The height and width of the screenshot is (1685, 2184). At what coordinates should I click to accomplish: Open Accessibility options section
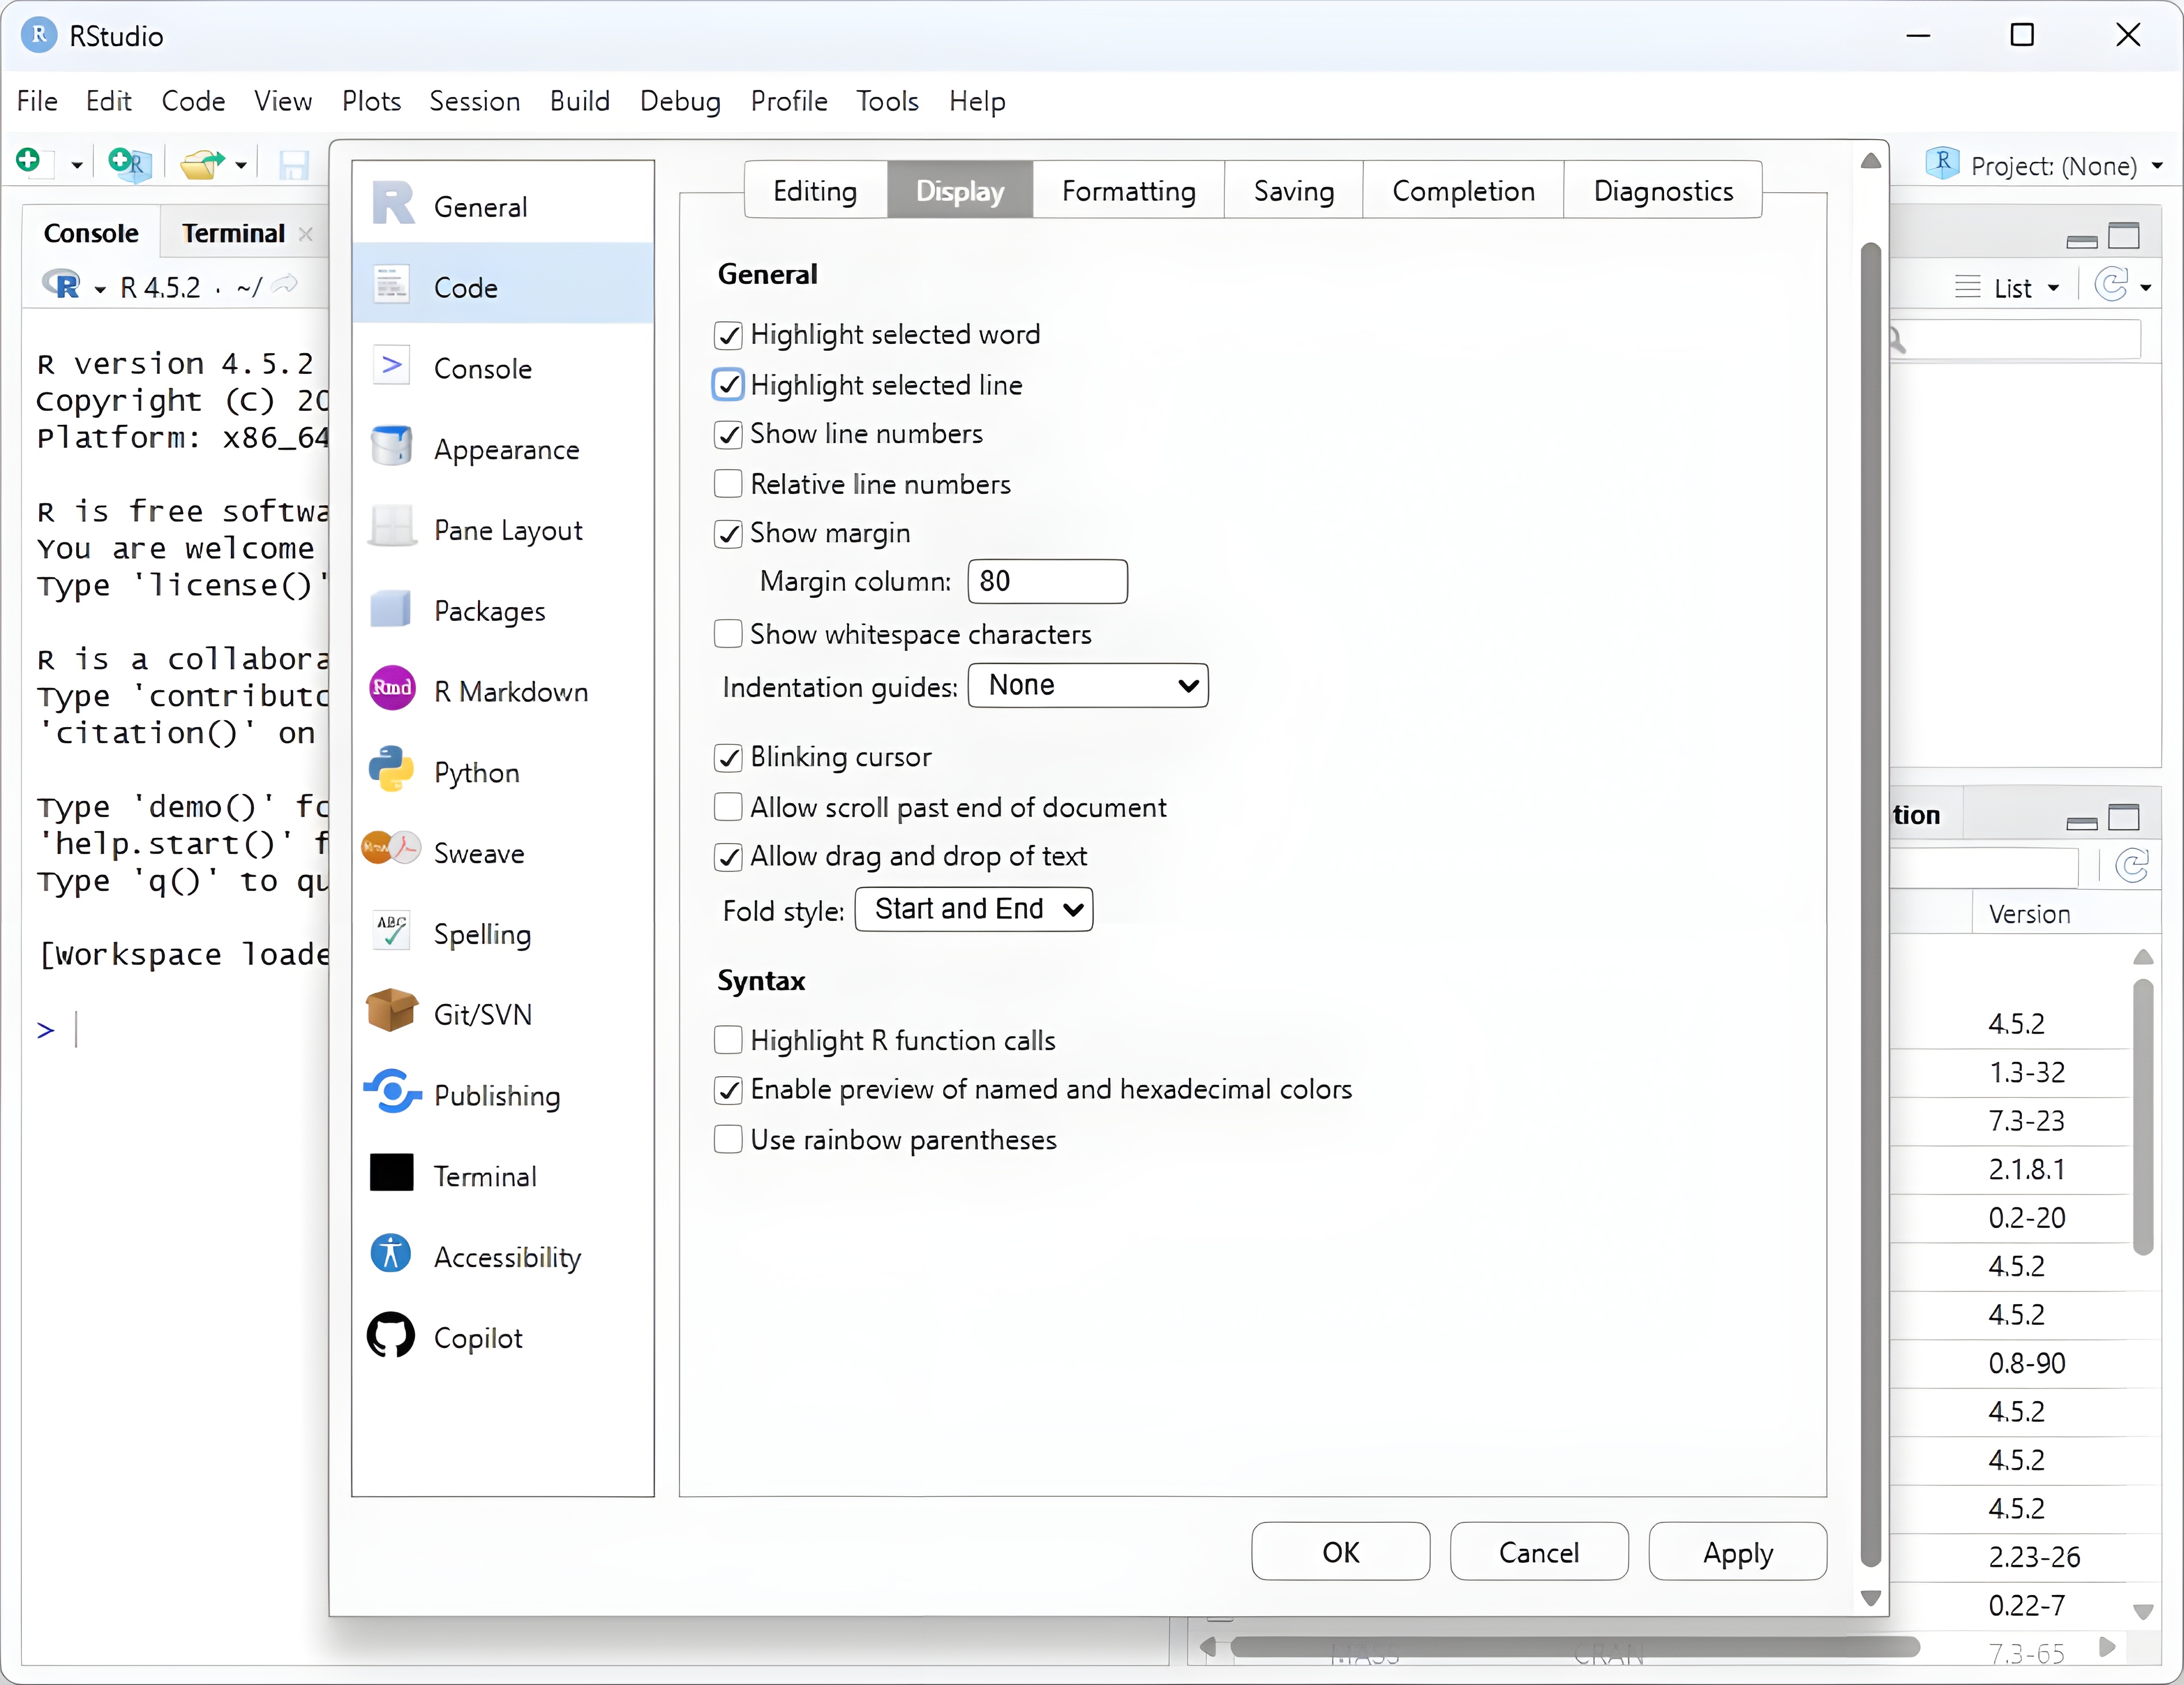[x=506, y=1256]
